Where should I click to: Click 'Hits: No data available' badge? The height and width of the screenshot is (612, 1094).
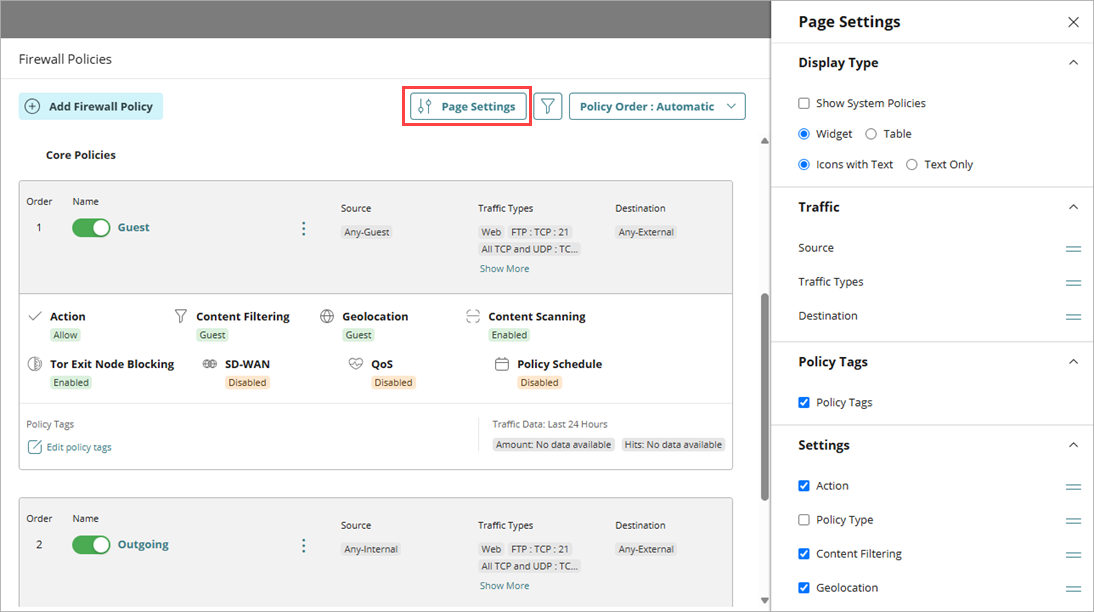pos(673,445)
